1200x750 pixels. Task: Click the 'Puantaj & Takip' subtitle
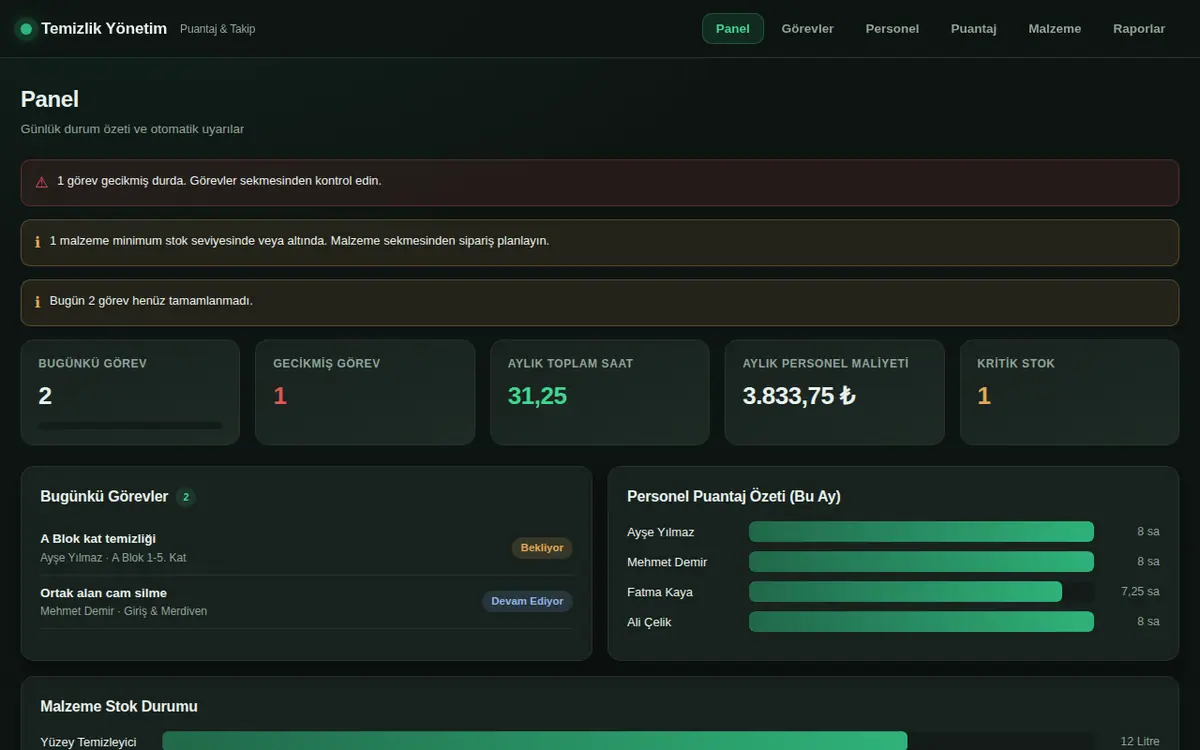point(217,29)
